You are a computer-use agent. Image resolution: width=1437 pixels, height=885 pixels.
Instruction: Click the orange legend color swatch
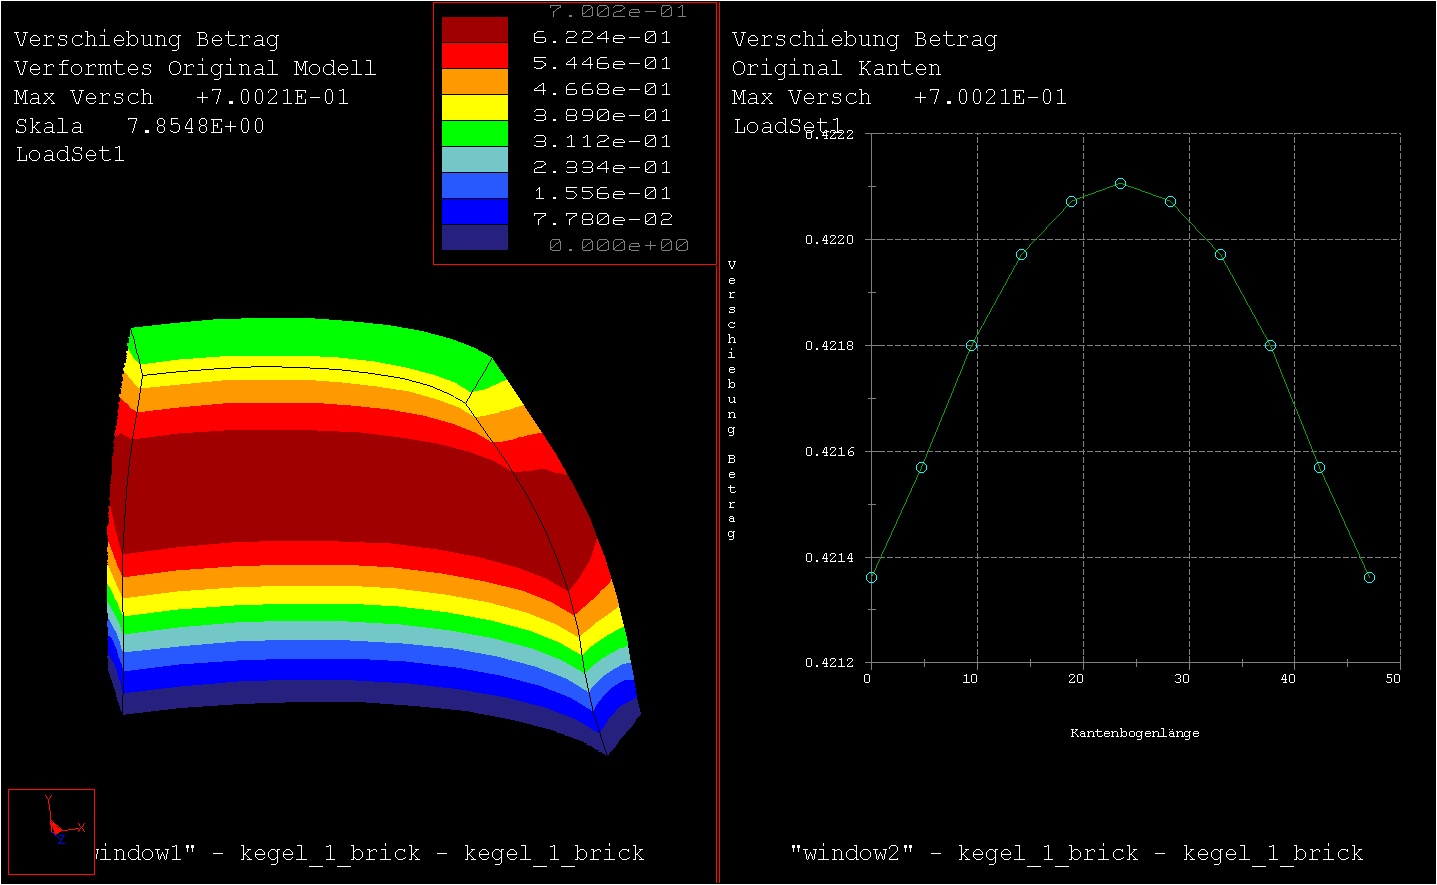coord(475,82)
